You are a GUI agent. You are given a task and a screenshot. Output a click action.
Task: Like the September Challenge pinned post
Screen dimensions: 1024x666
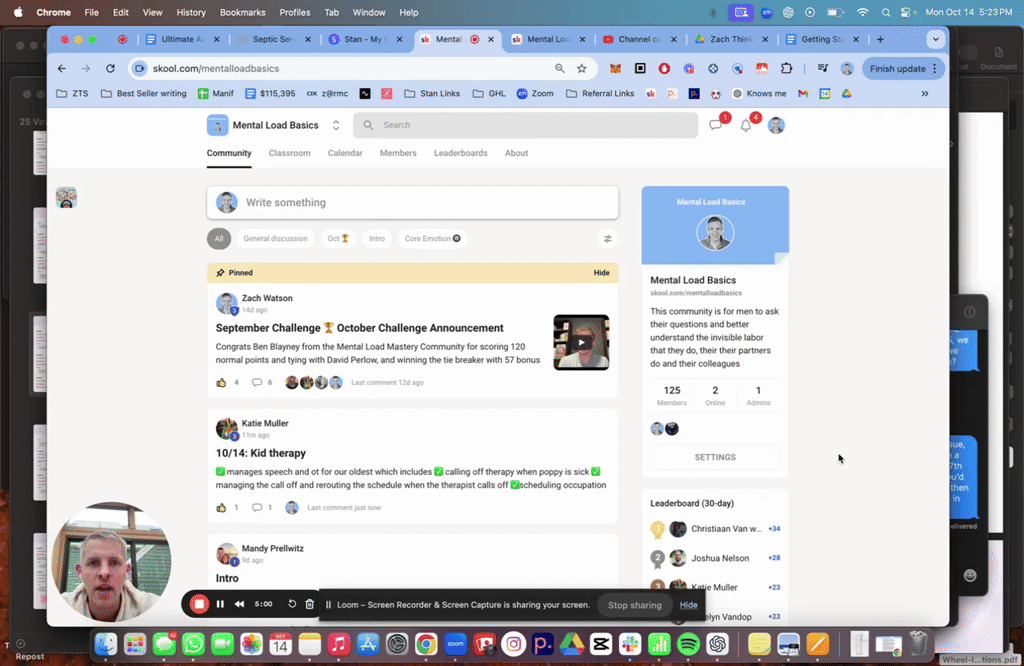pos(221,382)
